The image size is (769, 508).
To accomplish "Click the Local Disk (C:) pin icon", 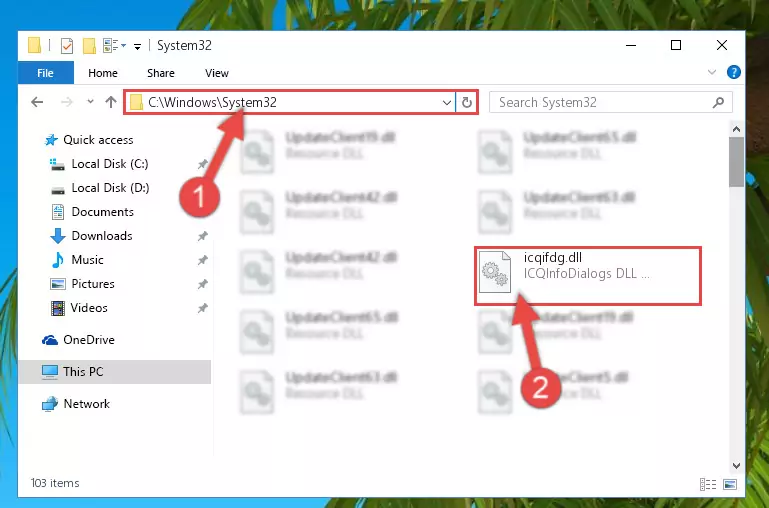I will pos(202,164).
